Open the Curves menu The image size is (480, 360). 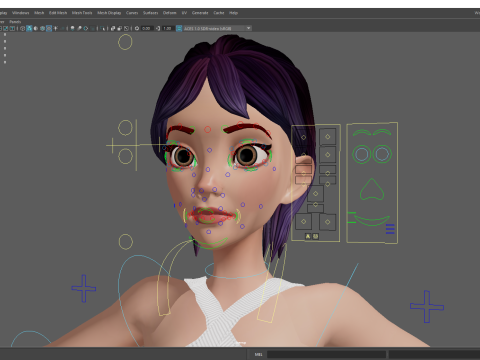coord(132,13)
